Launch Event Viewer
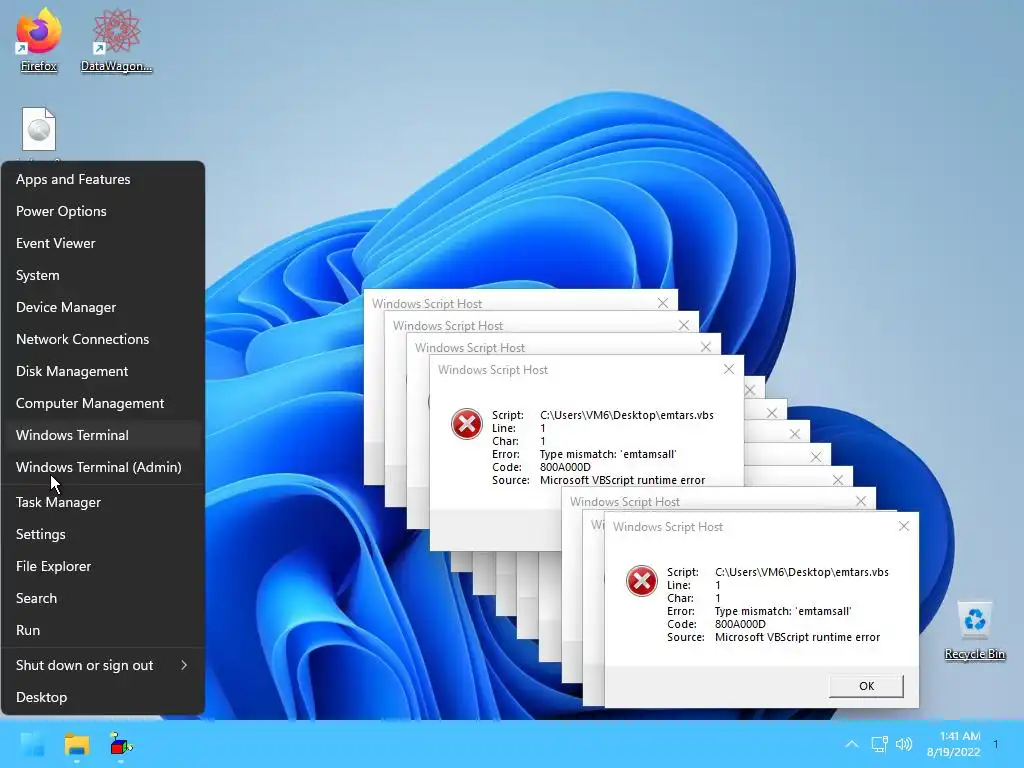 coord(103,243)
